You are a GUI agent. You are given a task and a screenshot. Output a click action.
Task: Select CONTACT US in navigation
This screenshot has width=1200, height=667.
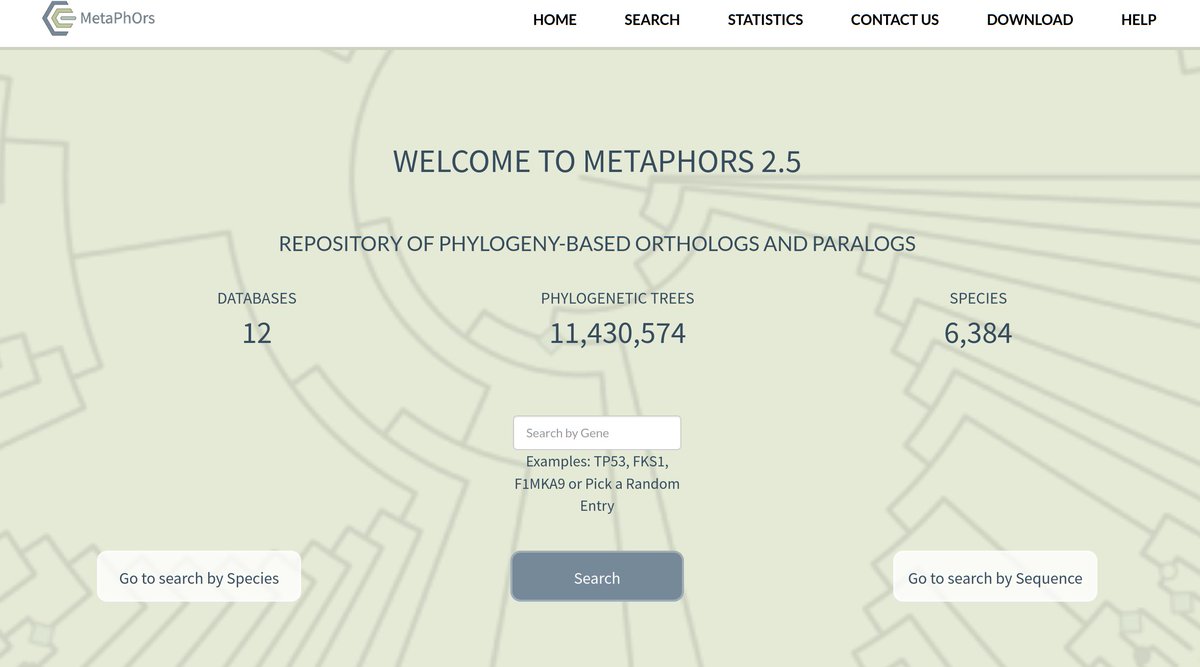click(x=895, y=20)
